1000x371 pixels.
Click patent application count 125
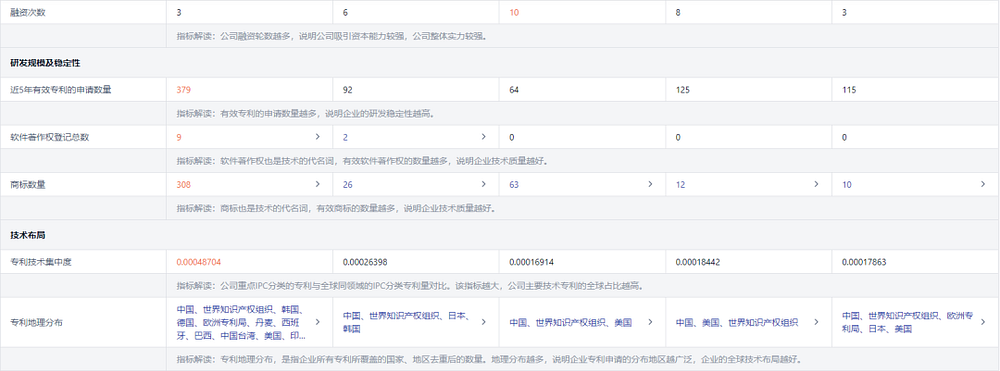tap(682, 90)
